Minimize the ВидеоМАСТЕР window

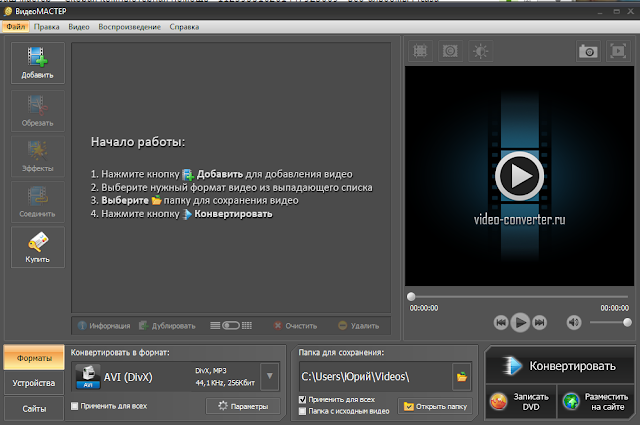click(600, 12)
